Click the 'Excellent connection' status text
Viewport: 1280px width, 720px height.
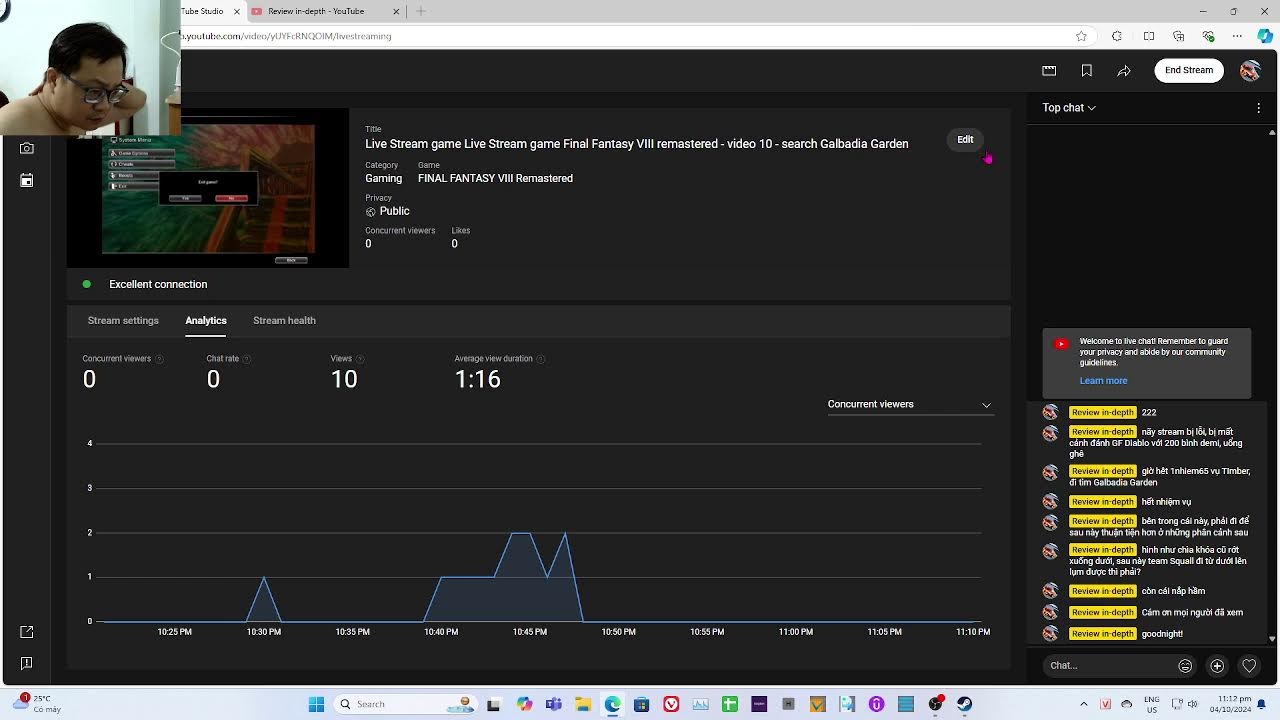158,285
